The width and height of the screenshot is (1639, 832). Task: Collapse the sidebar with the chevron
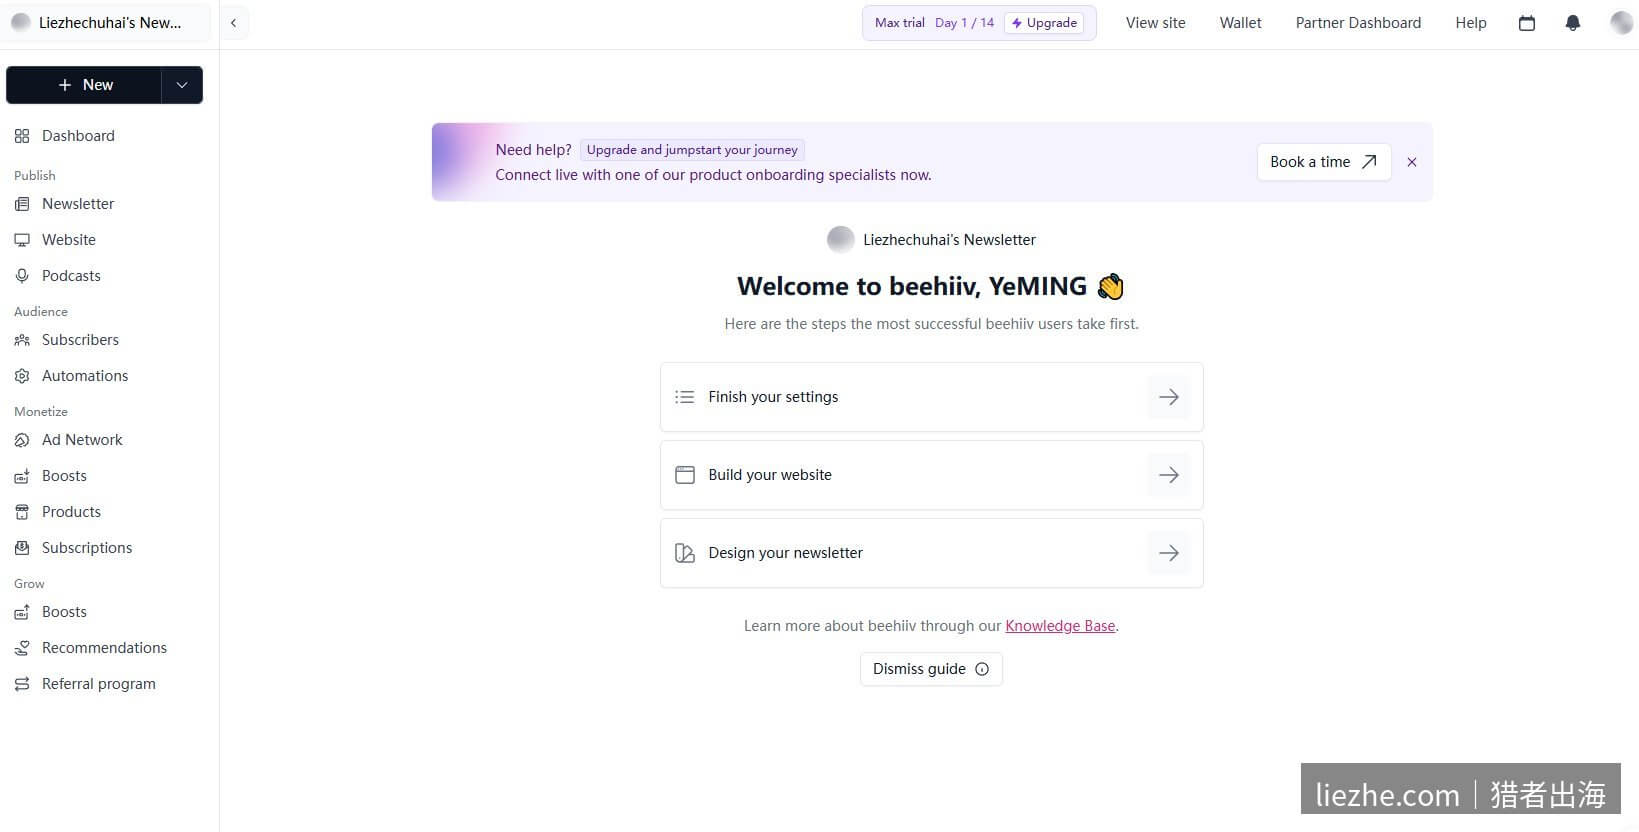click(x=233, y=23)
